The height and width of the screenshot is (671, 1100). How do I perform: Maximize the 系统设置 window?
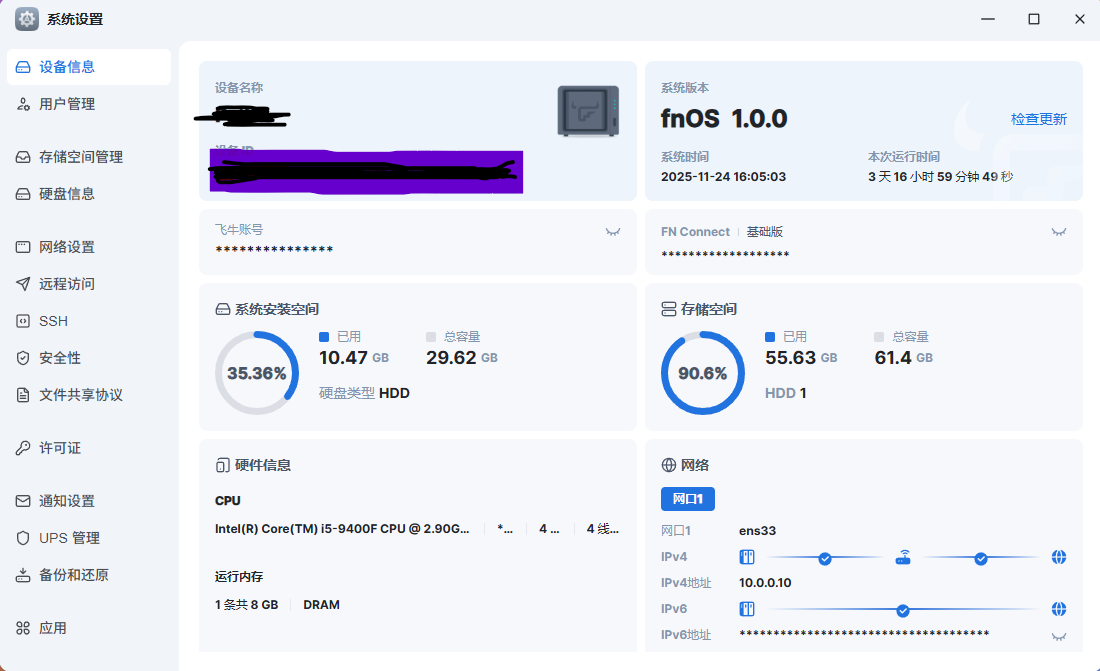(1033, 19)
